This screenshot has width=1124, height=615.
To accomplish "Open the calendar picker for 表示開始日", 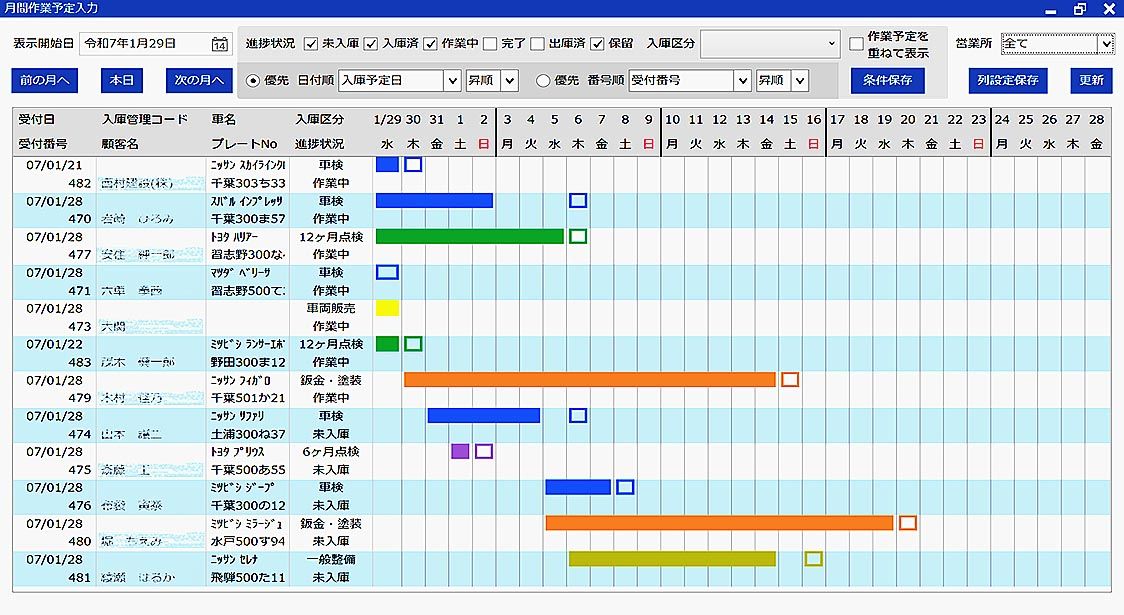I will click(x=220, y=44).
